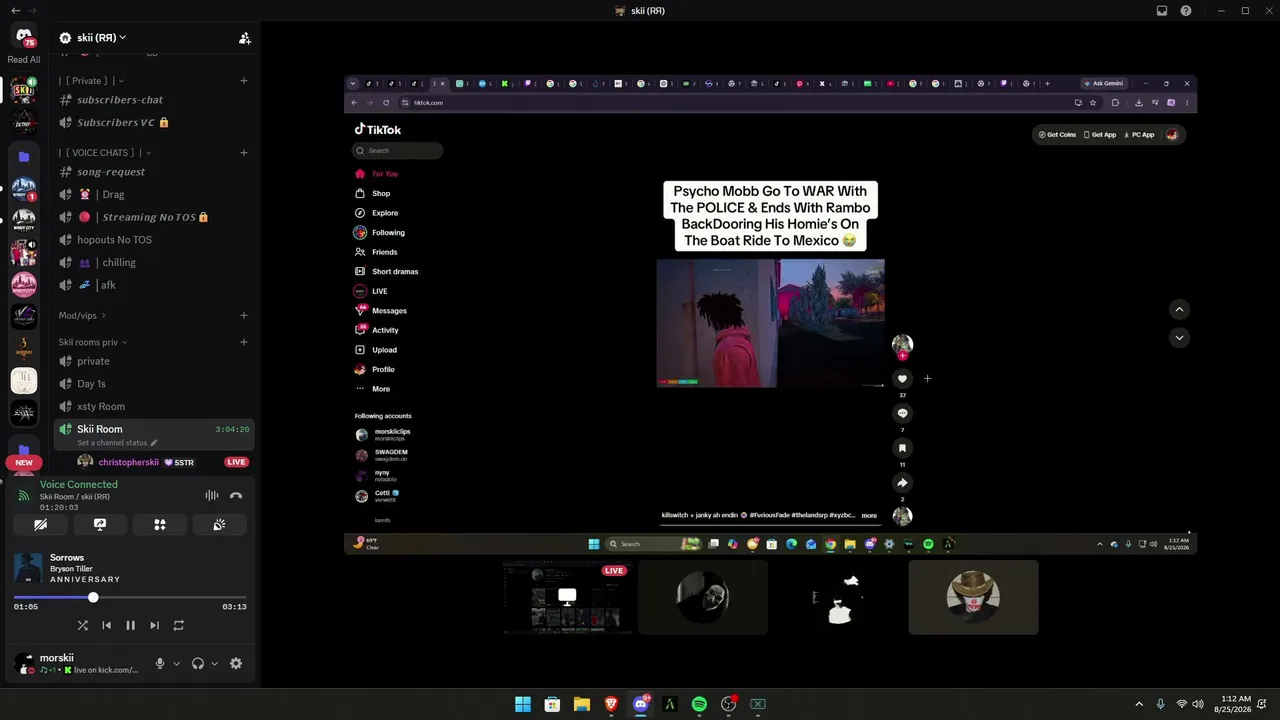Select the LIVE stream preview thumbnail
The width and height of the screenshot is (1280, 720).
pyautogui.click(x=567, y=597)
